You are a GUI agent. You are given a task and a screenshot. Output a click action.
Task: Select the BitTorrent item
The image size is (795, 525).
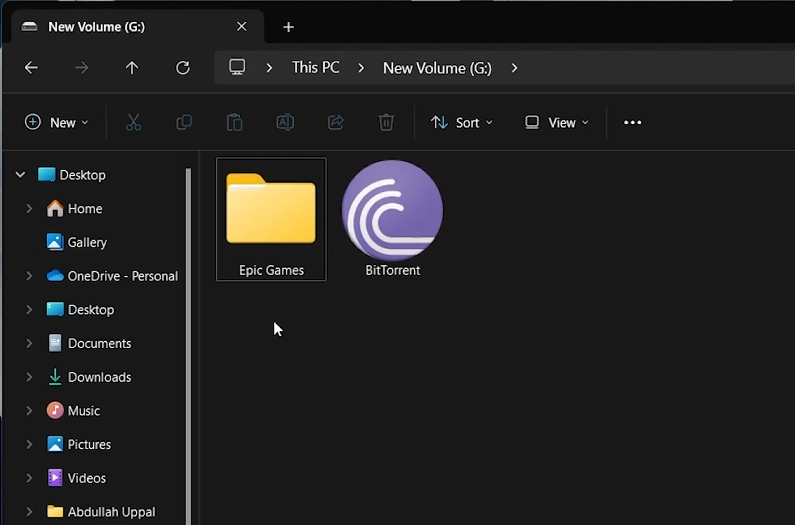tap(392, 219)
